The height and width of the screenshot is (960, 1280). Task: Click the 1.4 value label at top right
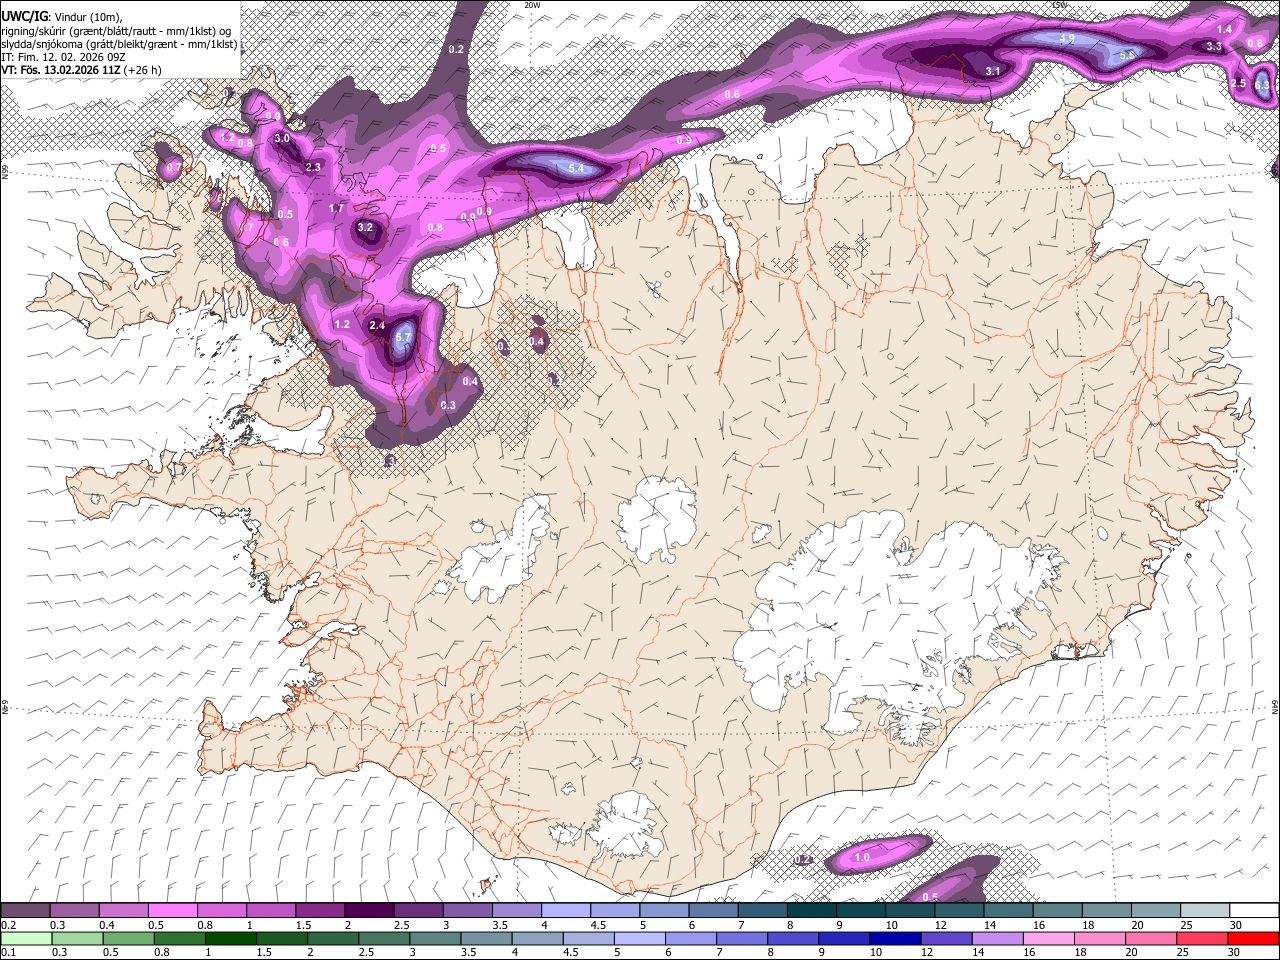coord(1224,30)
